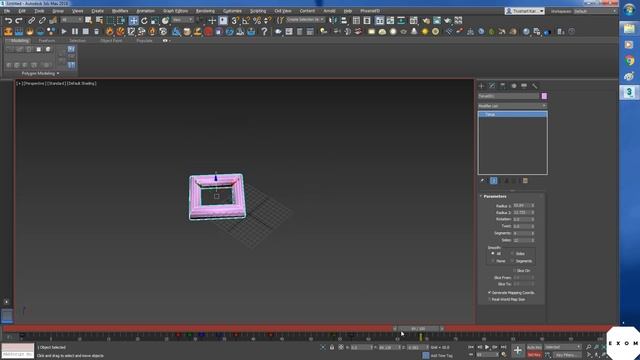
Task: Open the Modifier List dropdown
Action: click(512, 106)
